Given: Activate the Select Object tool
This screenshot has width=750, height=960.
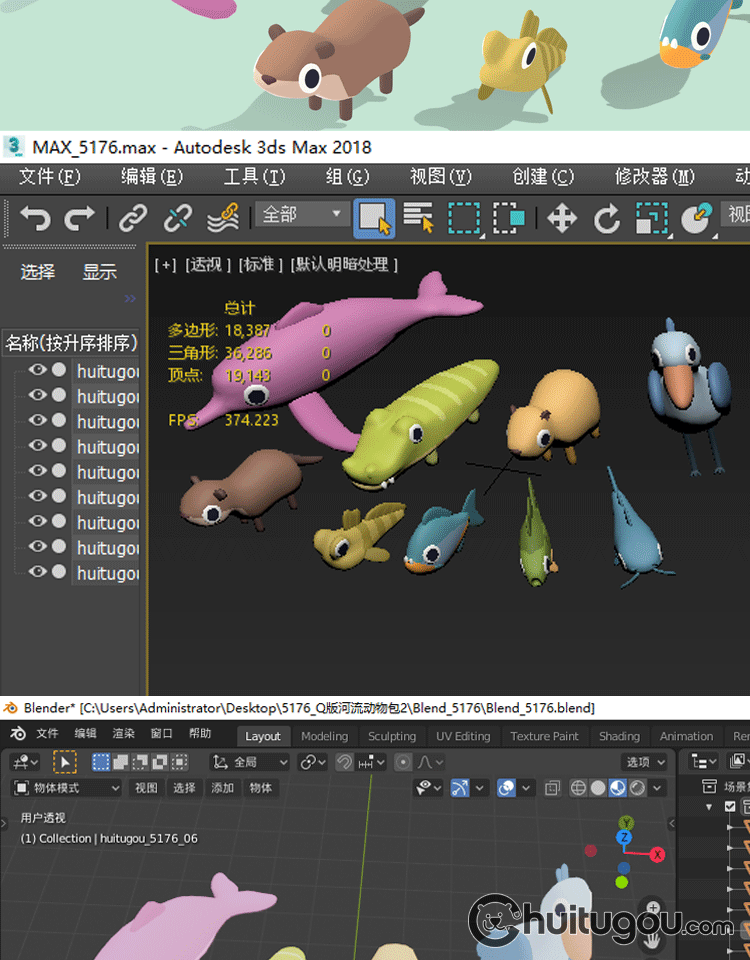Looking at the screenshot, I should [x=374, y=217].
